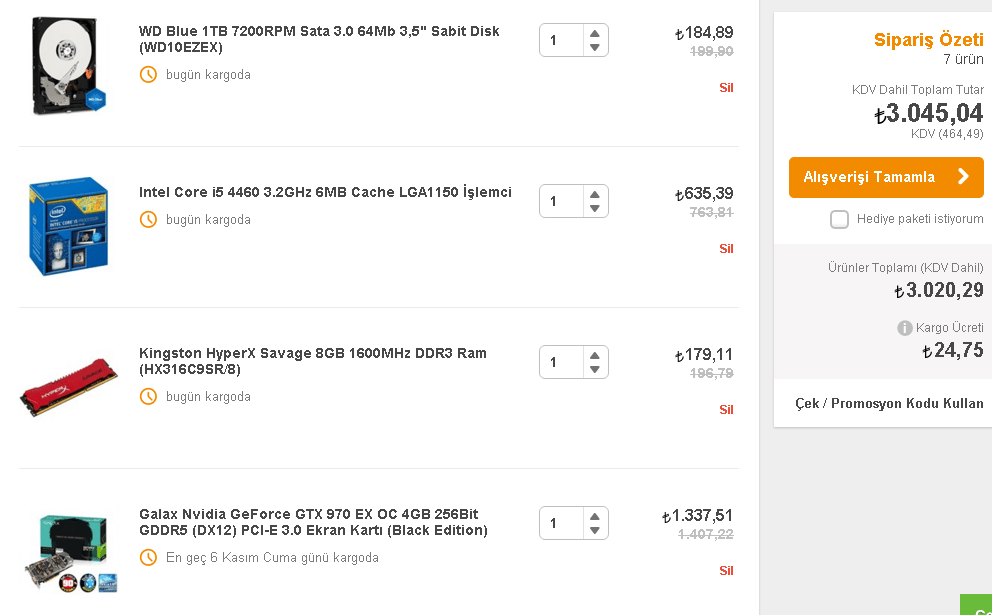Decrease quantity of Intel Core i5 processor
This screenshot has height=615, width=992.
click(595, 209)
